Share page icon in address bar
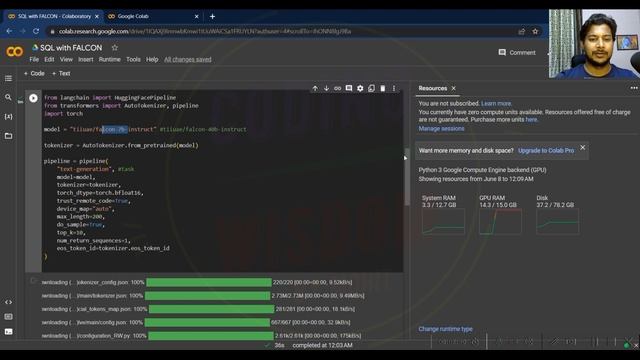 click(522, 31)
